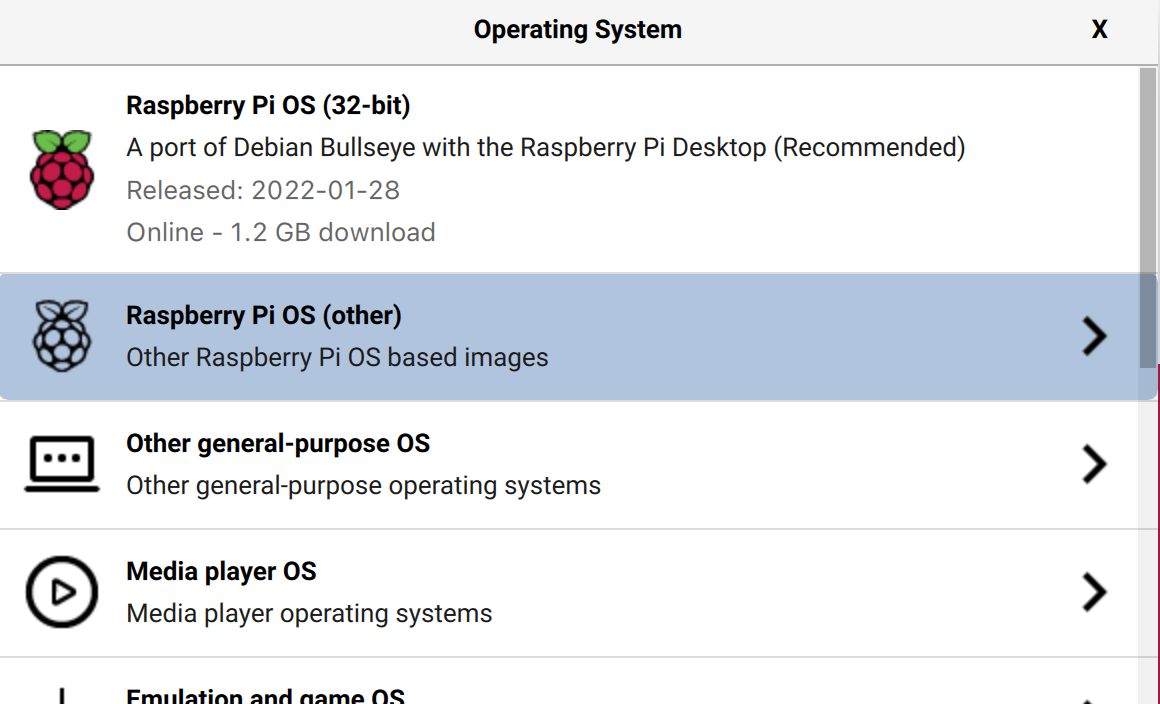Click the outlined raspberry icon for Raspberry Pi OS (other)

click(x=62, y=336)
